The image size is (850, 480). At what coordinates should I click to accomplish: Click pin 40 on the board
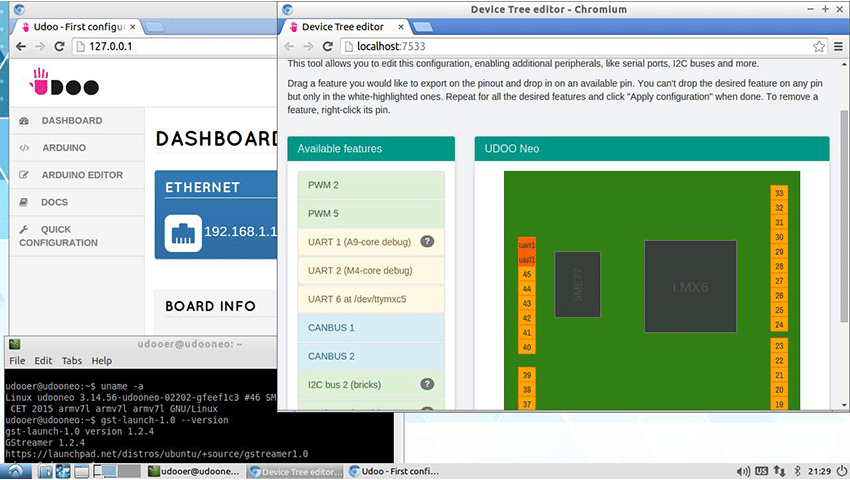click(x=527, y=347)
